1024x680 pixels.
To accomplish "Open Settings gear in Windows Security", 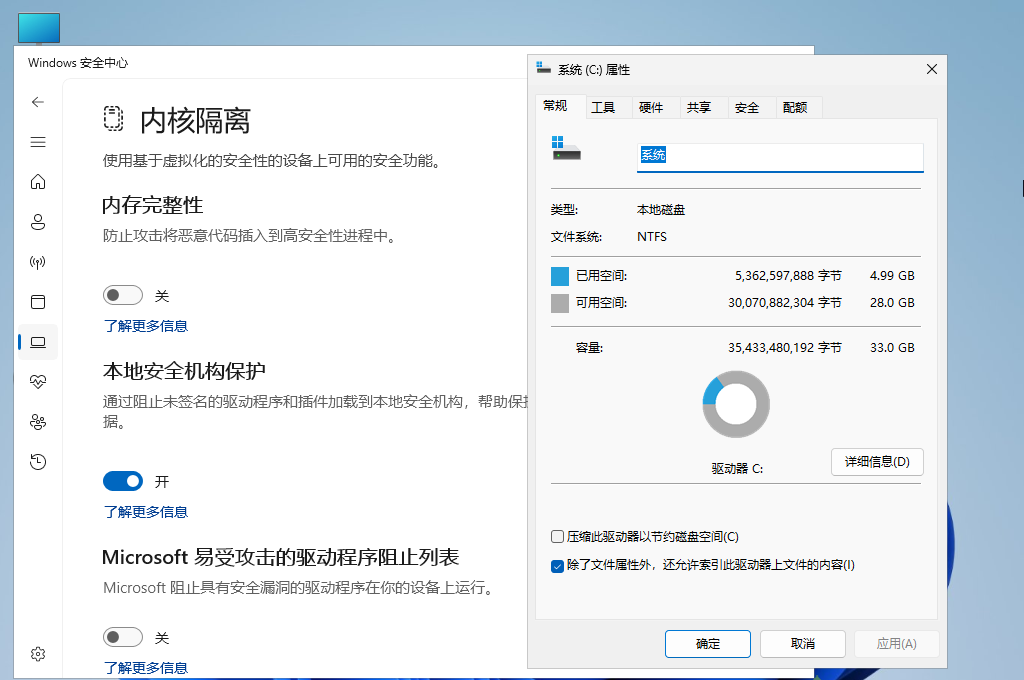I will pos(38,654).
